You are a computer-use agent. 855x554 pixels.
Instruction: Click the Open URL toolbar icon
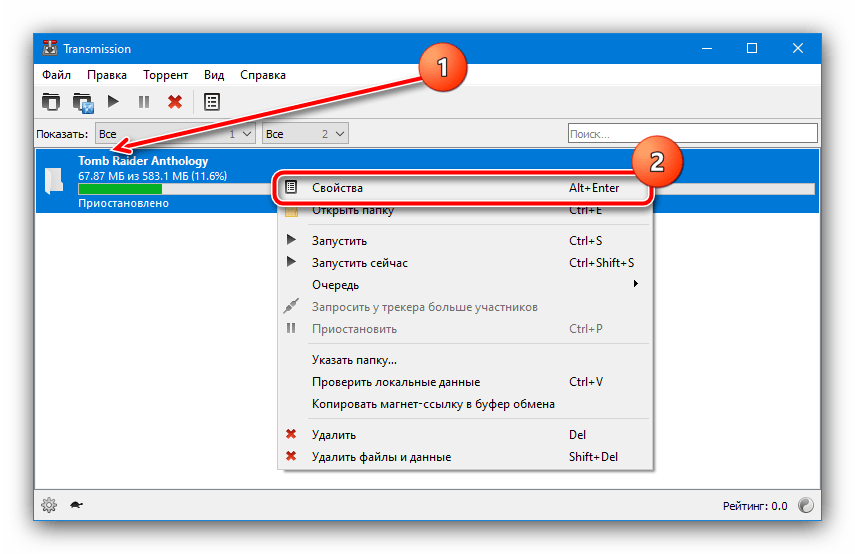coord(83,102)
